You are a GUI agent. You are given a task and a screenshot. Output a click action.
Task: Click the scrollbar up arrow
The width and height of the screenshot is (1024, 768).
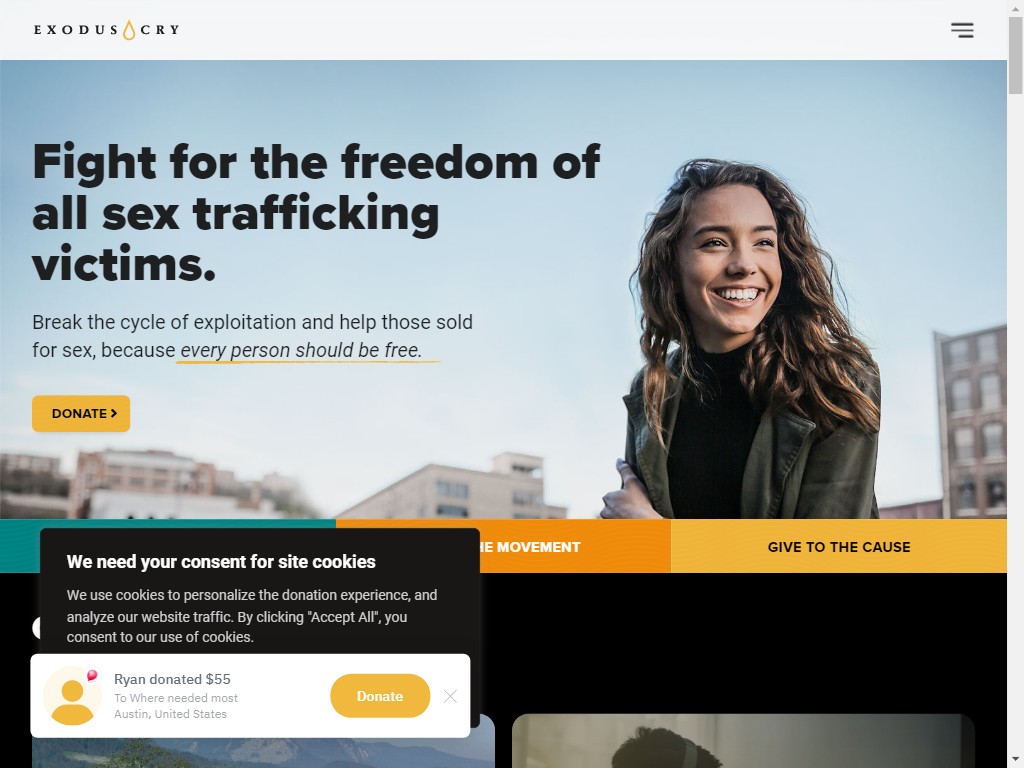click(1016, 7)
